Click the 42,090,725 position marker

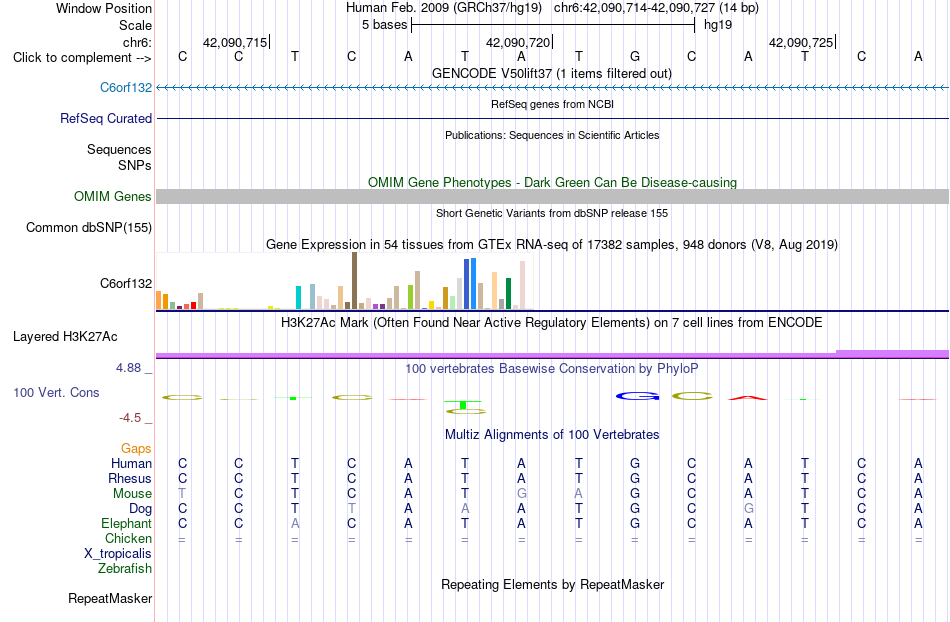tap(802, 42)
